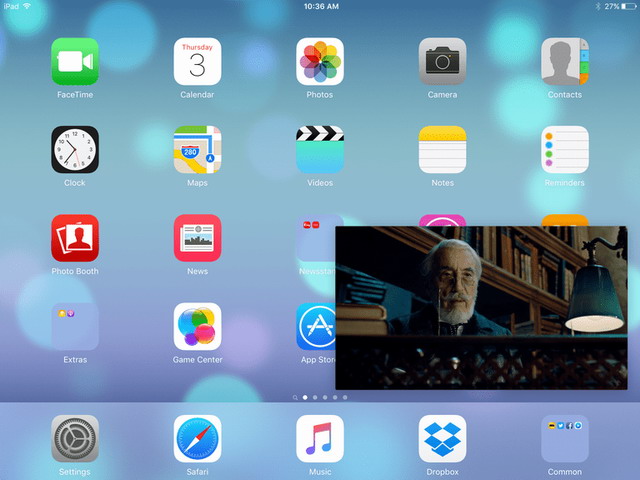640x480 pixels.
Task: Open Settings from the dock
Action: pyautogui.click(x=75, y=439)
